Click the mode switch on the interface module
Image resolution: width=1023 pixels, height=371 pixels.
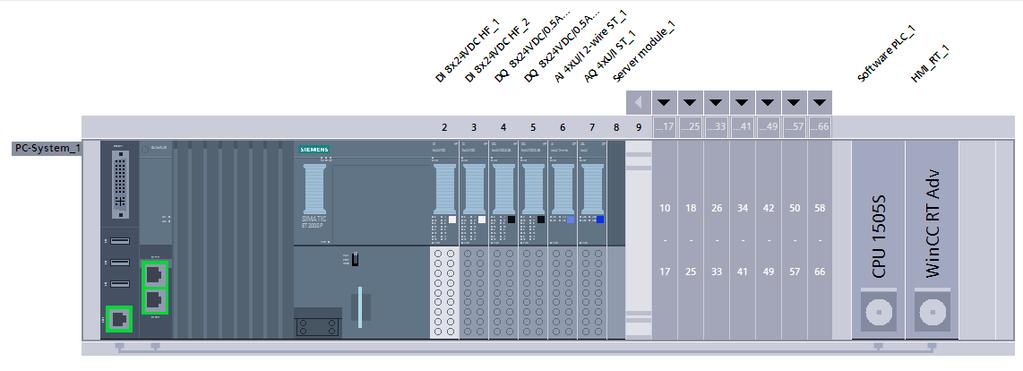coord(354,259)
